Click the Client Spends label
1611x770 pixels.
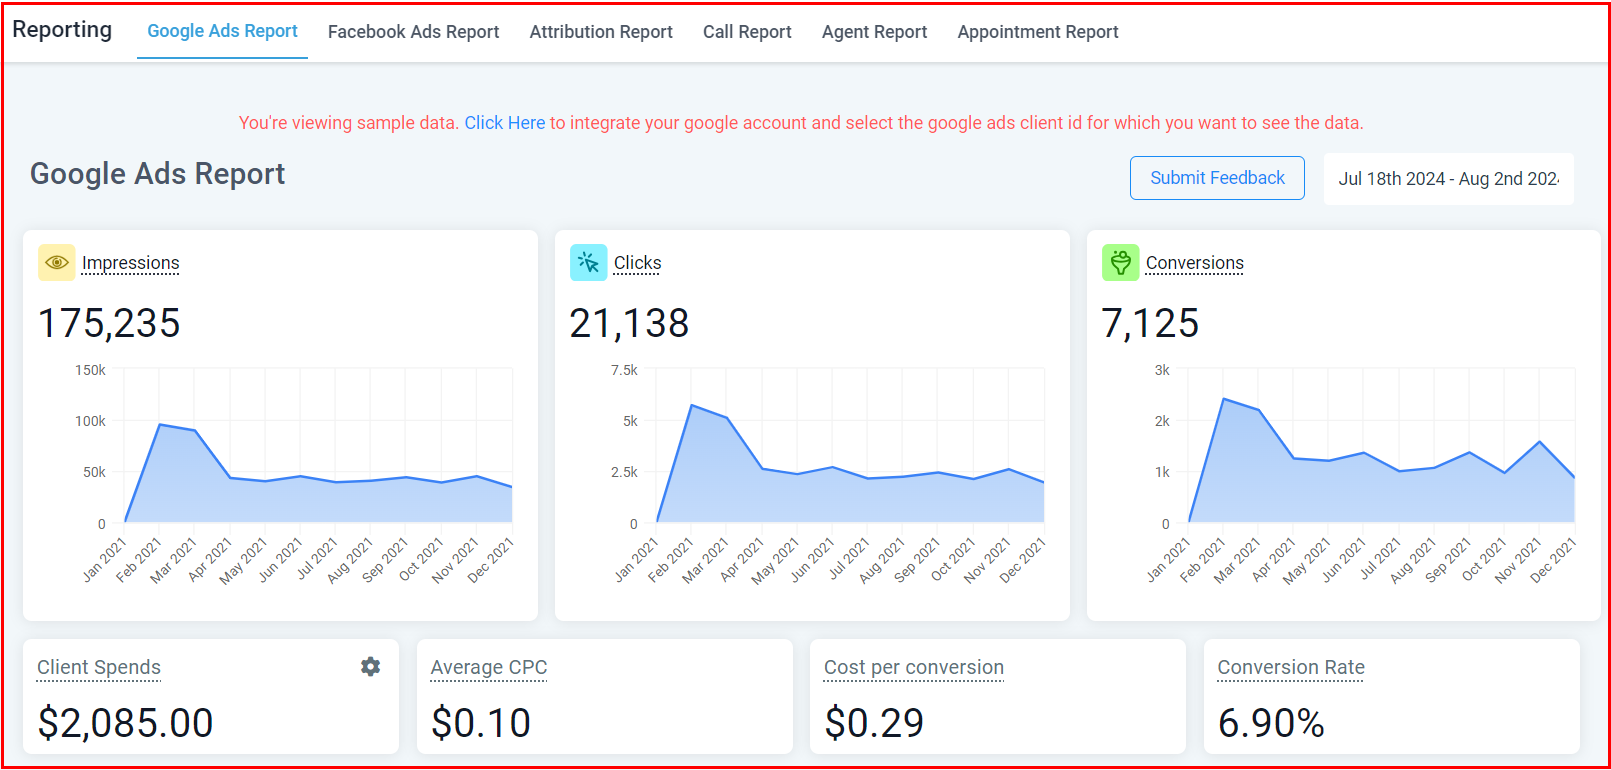point(99,667)
